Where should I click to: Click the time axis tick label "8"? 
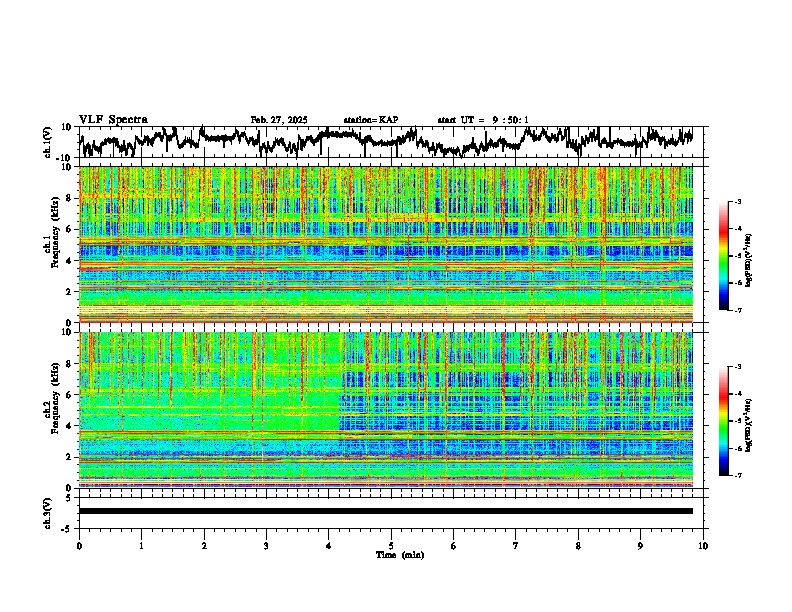click(x=578, y=546)
